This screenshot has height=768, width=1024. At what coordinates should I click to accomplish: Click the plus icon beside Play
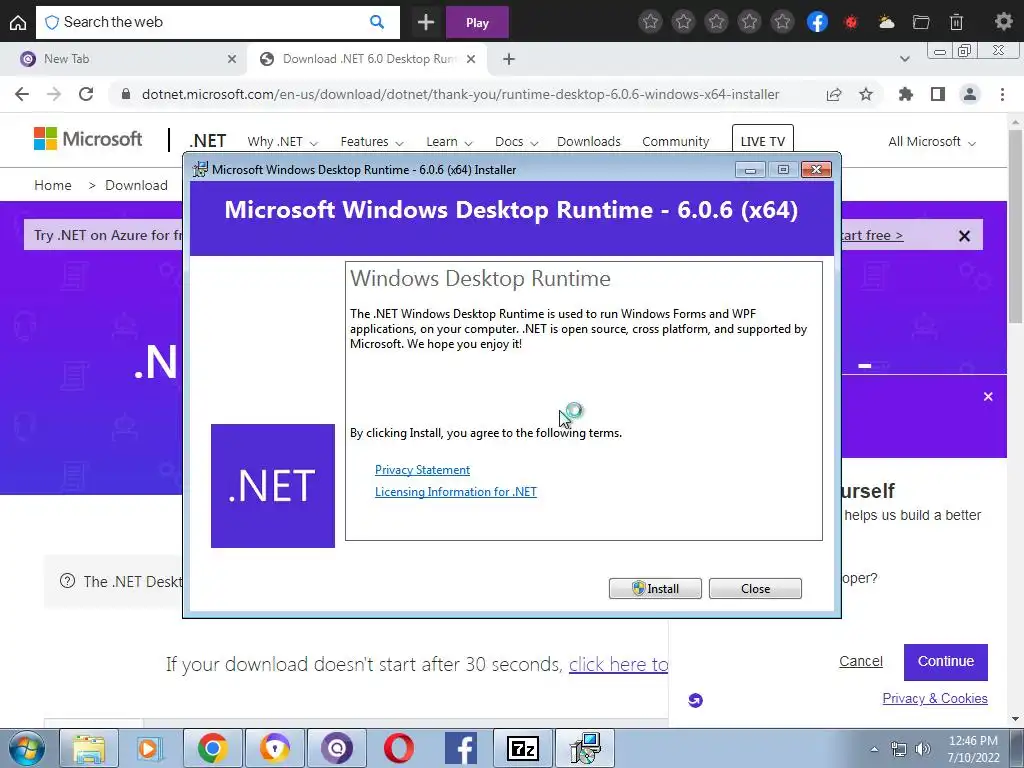[x=426, y=22]
